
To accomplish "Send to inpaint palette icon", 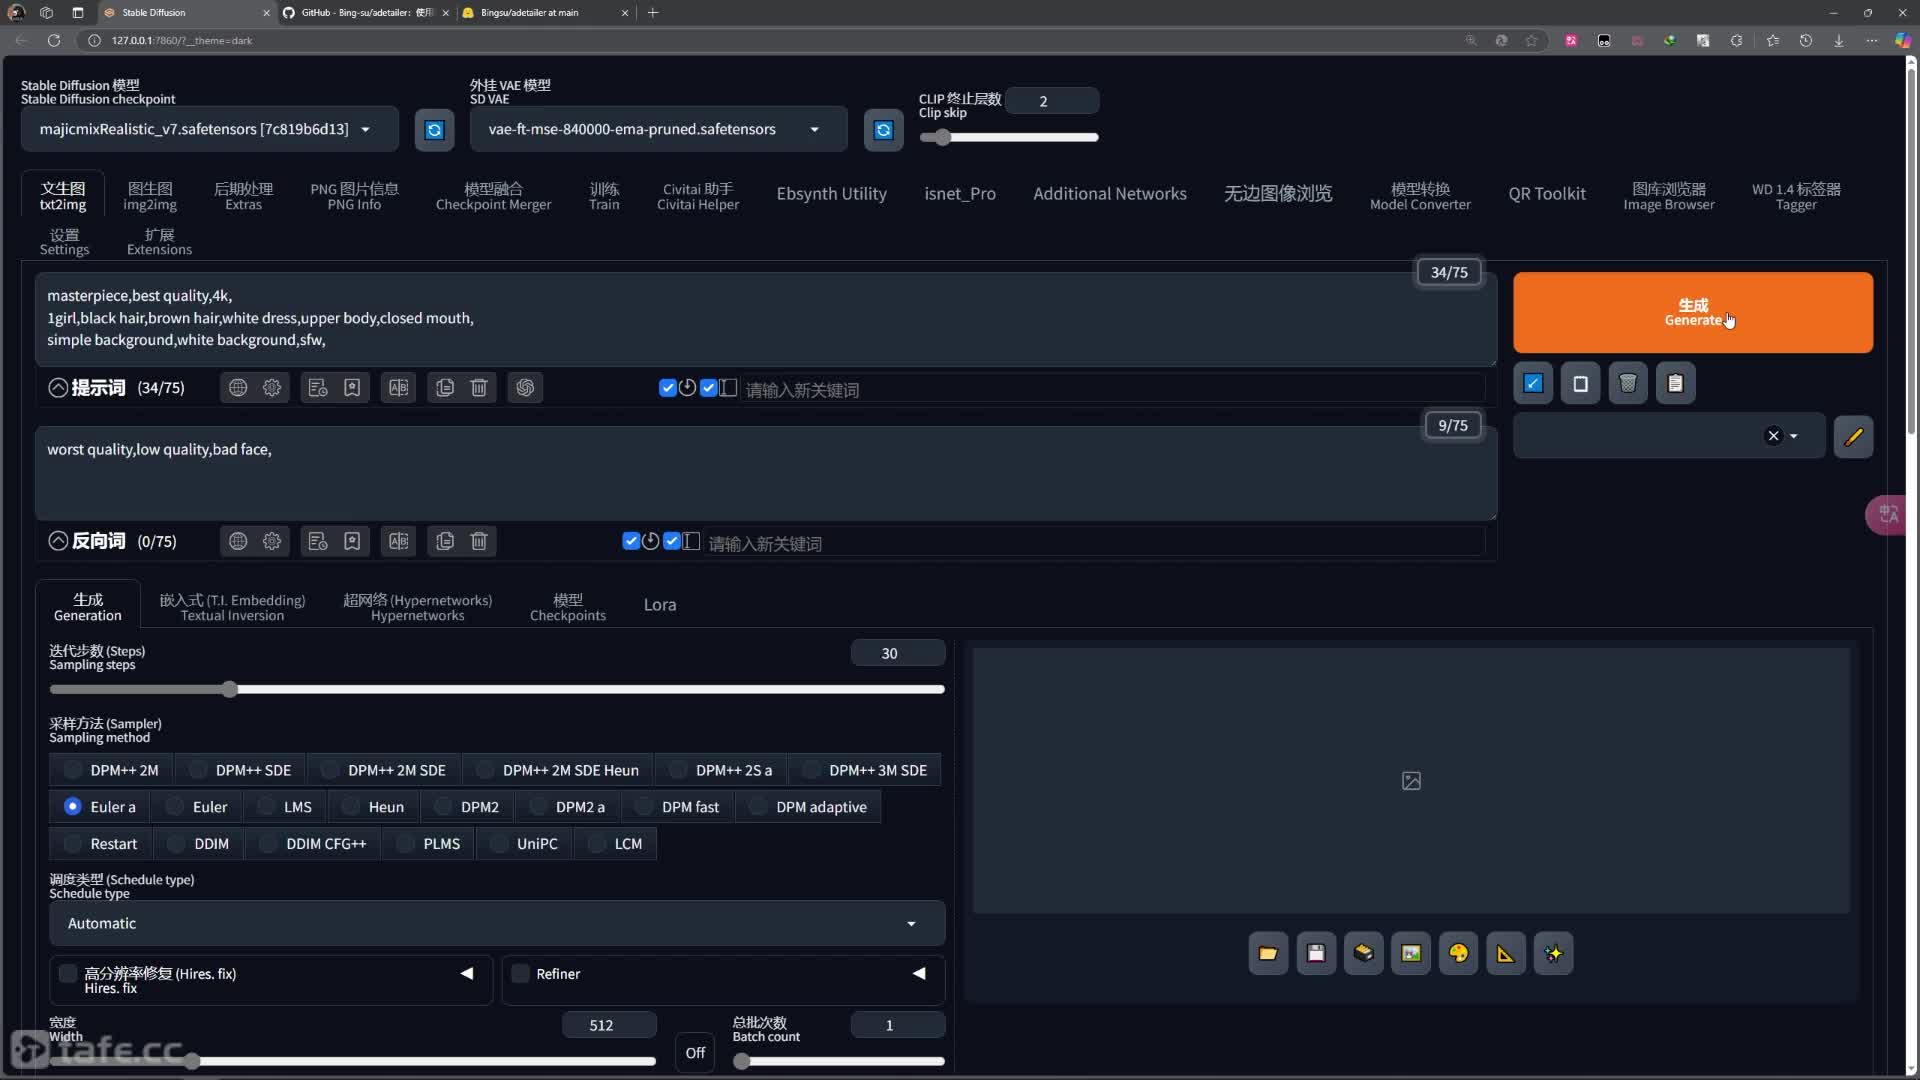I will [x=1458, y=954].
